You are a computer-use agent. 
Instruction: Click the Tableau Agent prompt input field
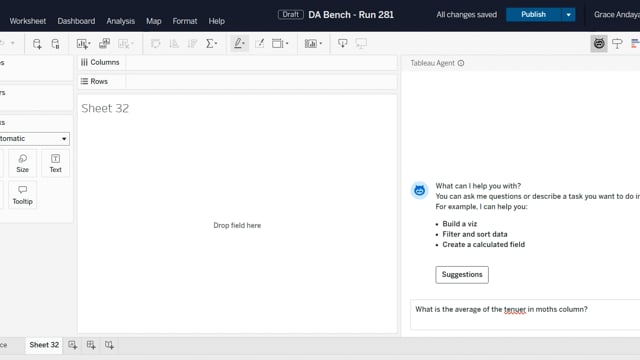525,314
